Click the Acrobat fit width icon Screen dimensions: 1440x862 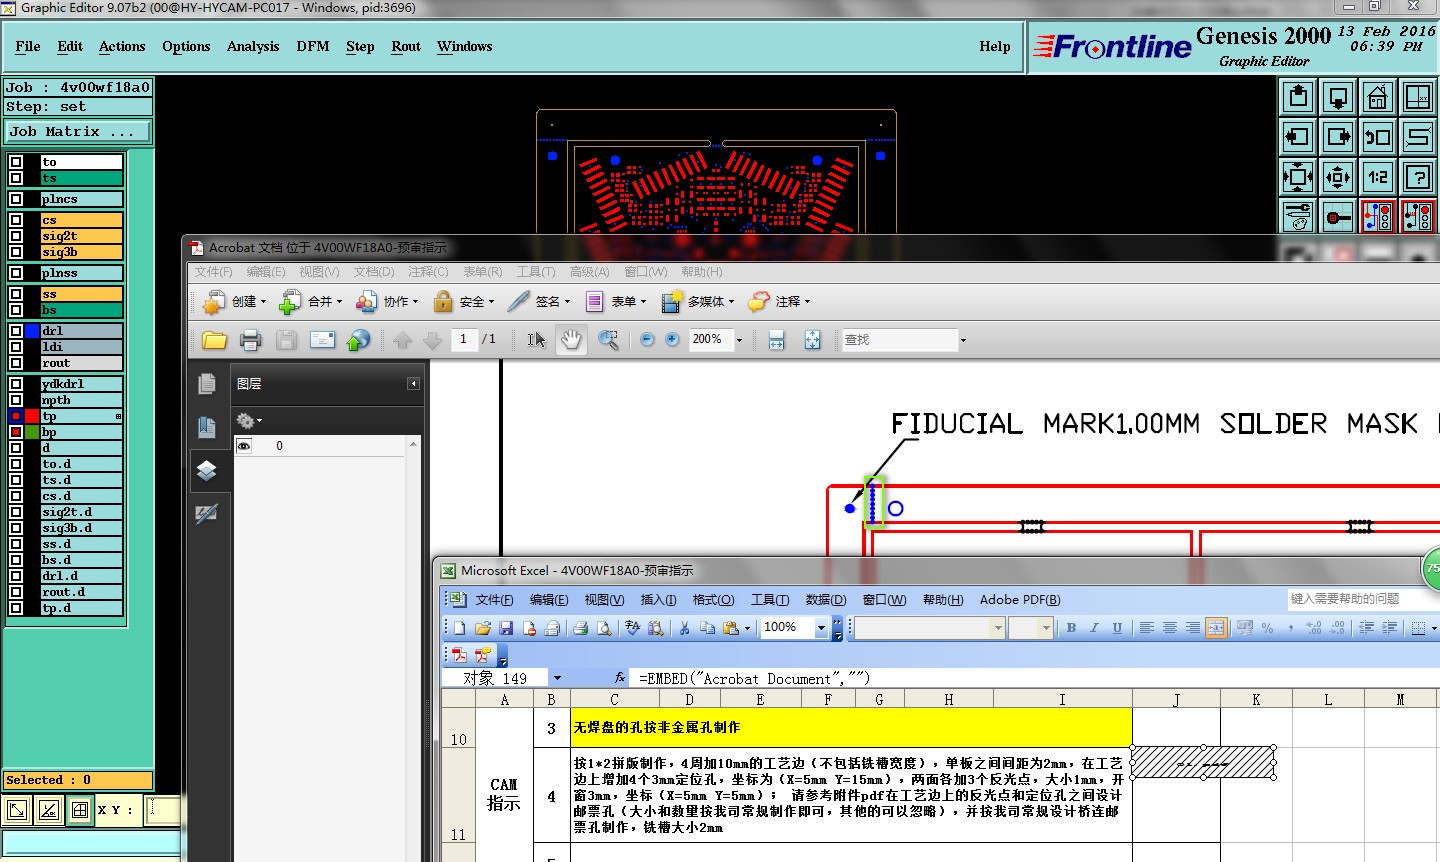pos(777,340)
